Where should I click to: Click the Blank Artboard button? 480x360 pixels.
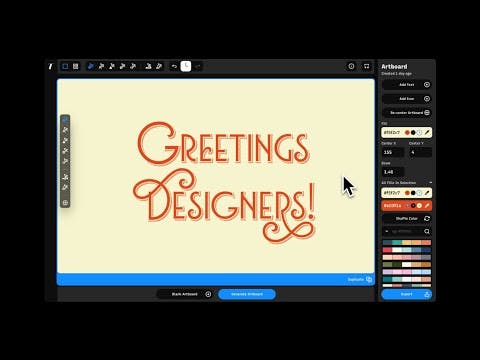185,294
